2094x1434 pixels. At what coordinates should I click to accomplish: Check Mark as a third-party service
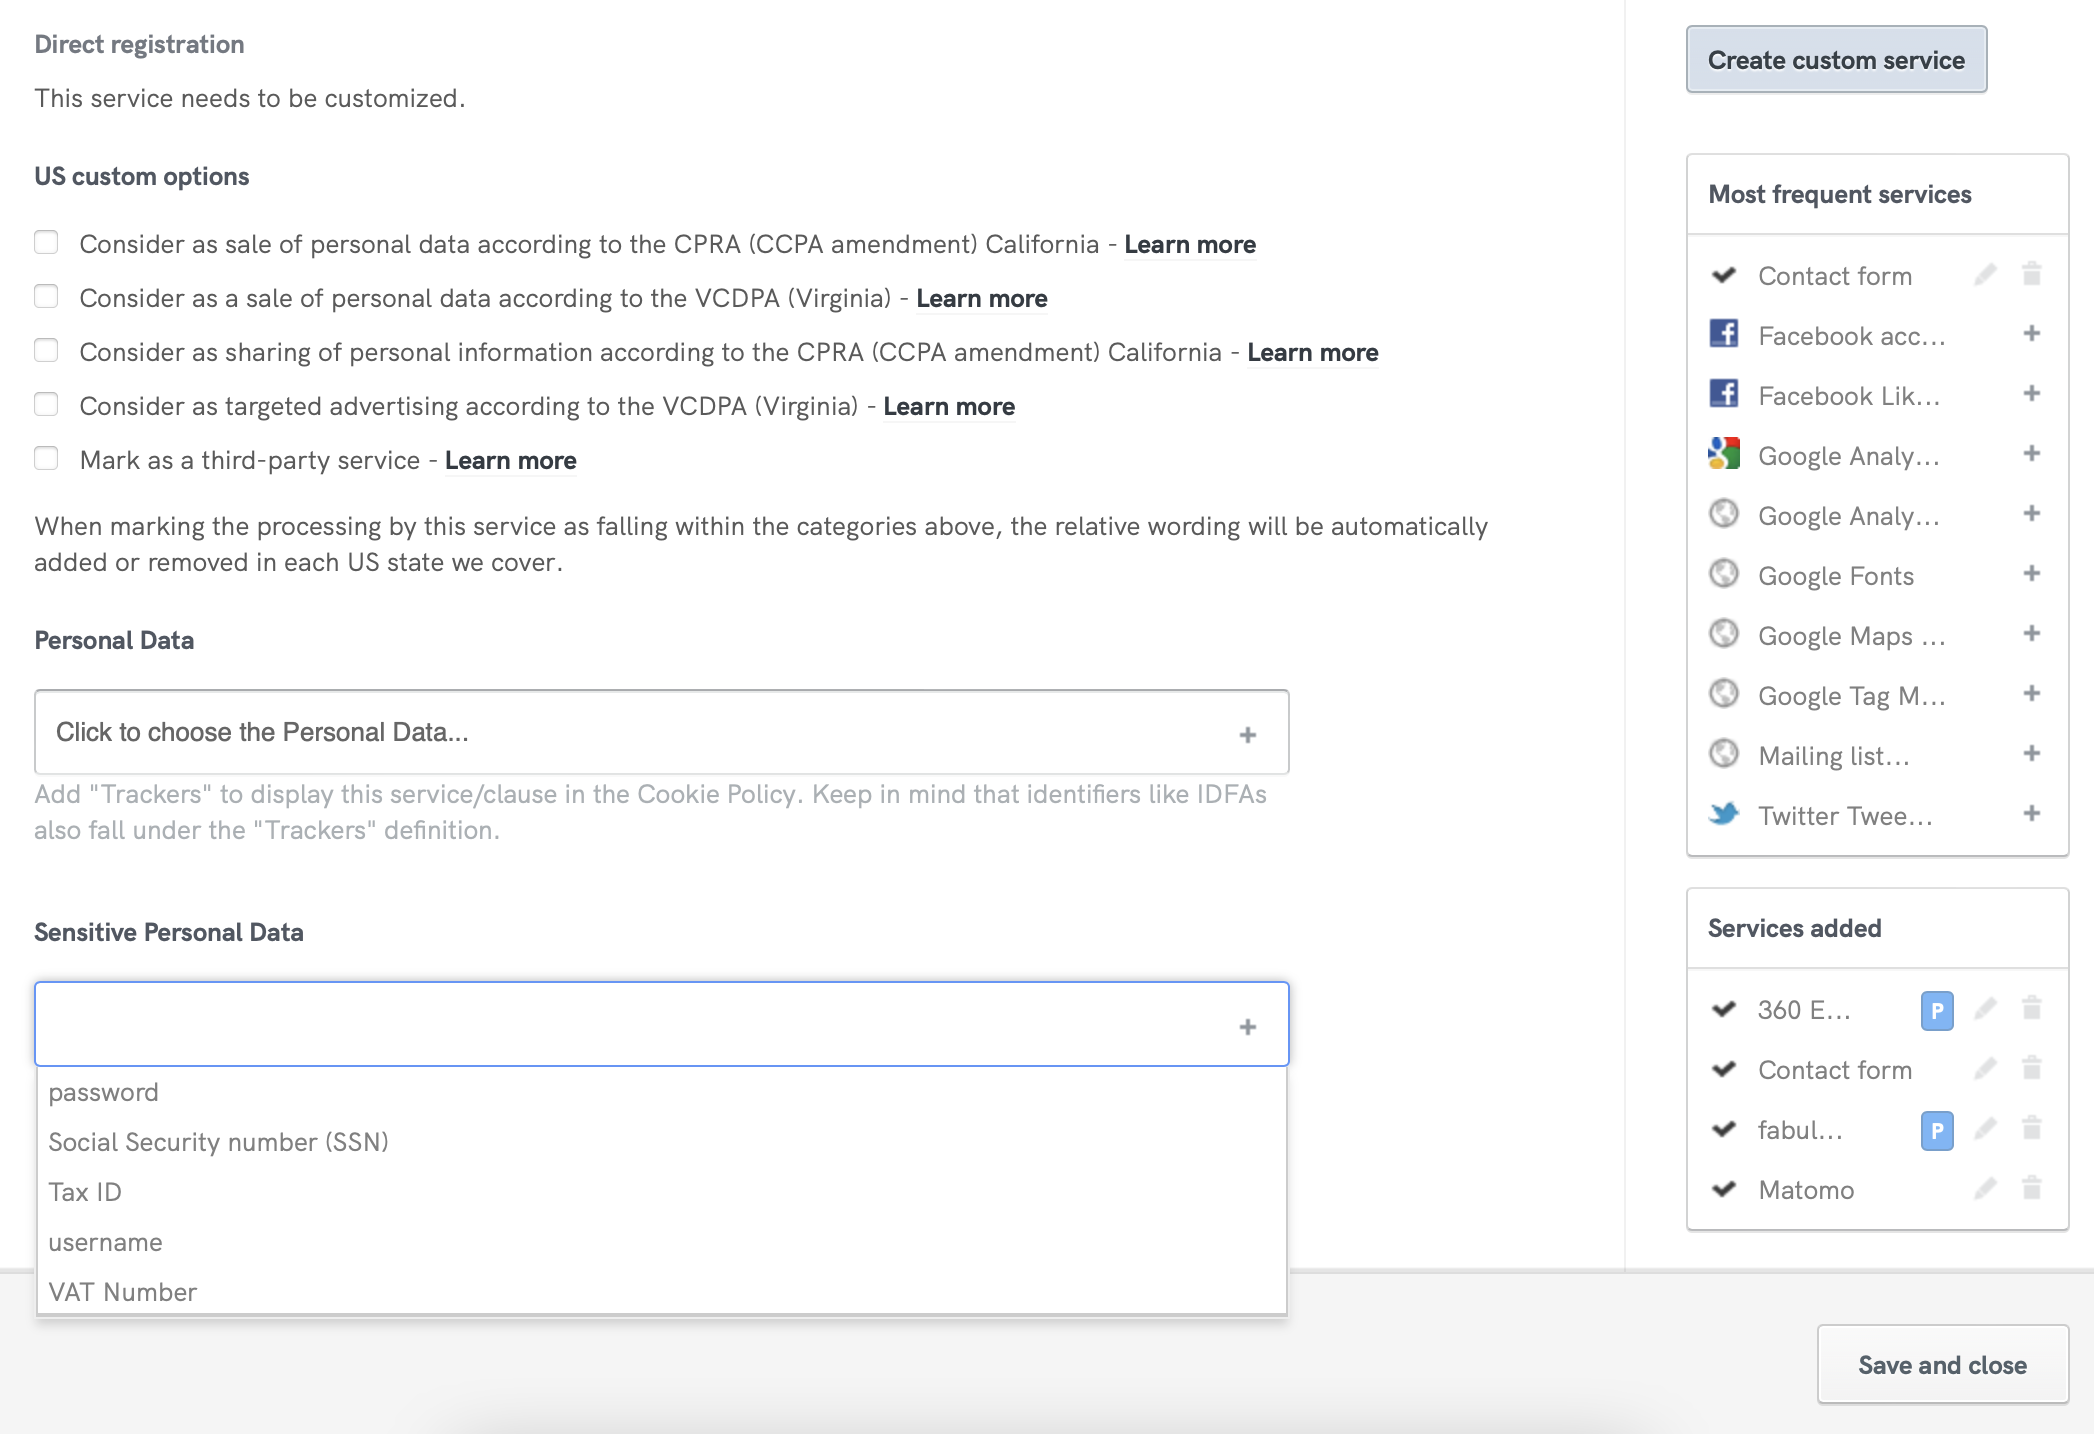(46, 459)
